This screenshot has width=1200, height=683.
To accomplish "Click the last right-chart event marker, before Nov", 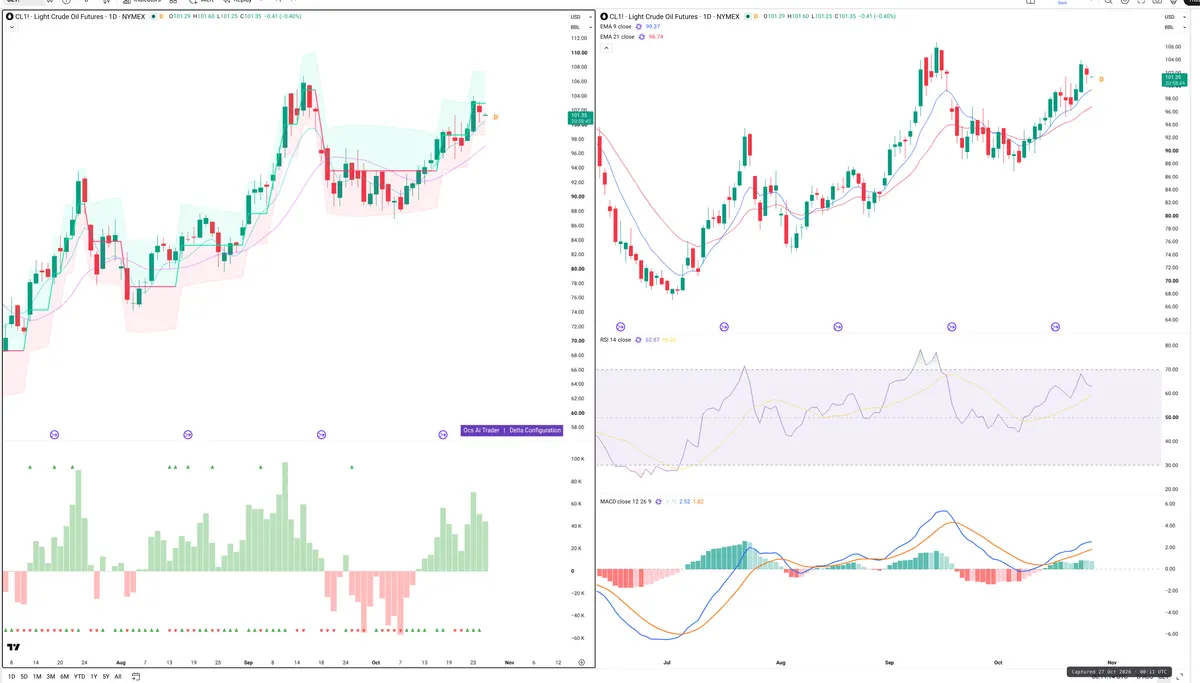I will point(1055,327).
